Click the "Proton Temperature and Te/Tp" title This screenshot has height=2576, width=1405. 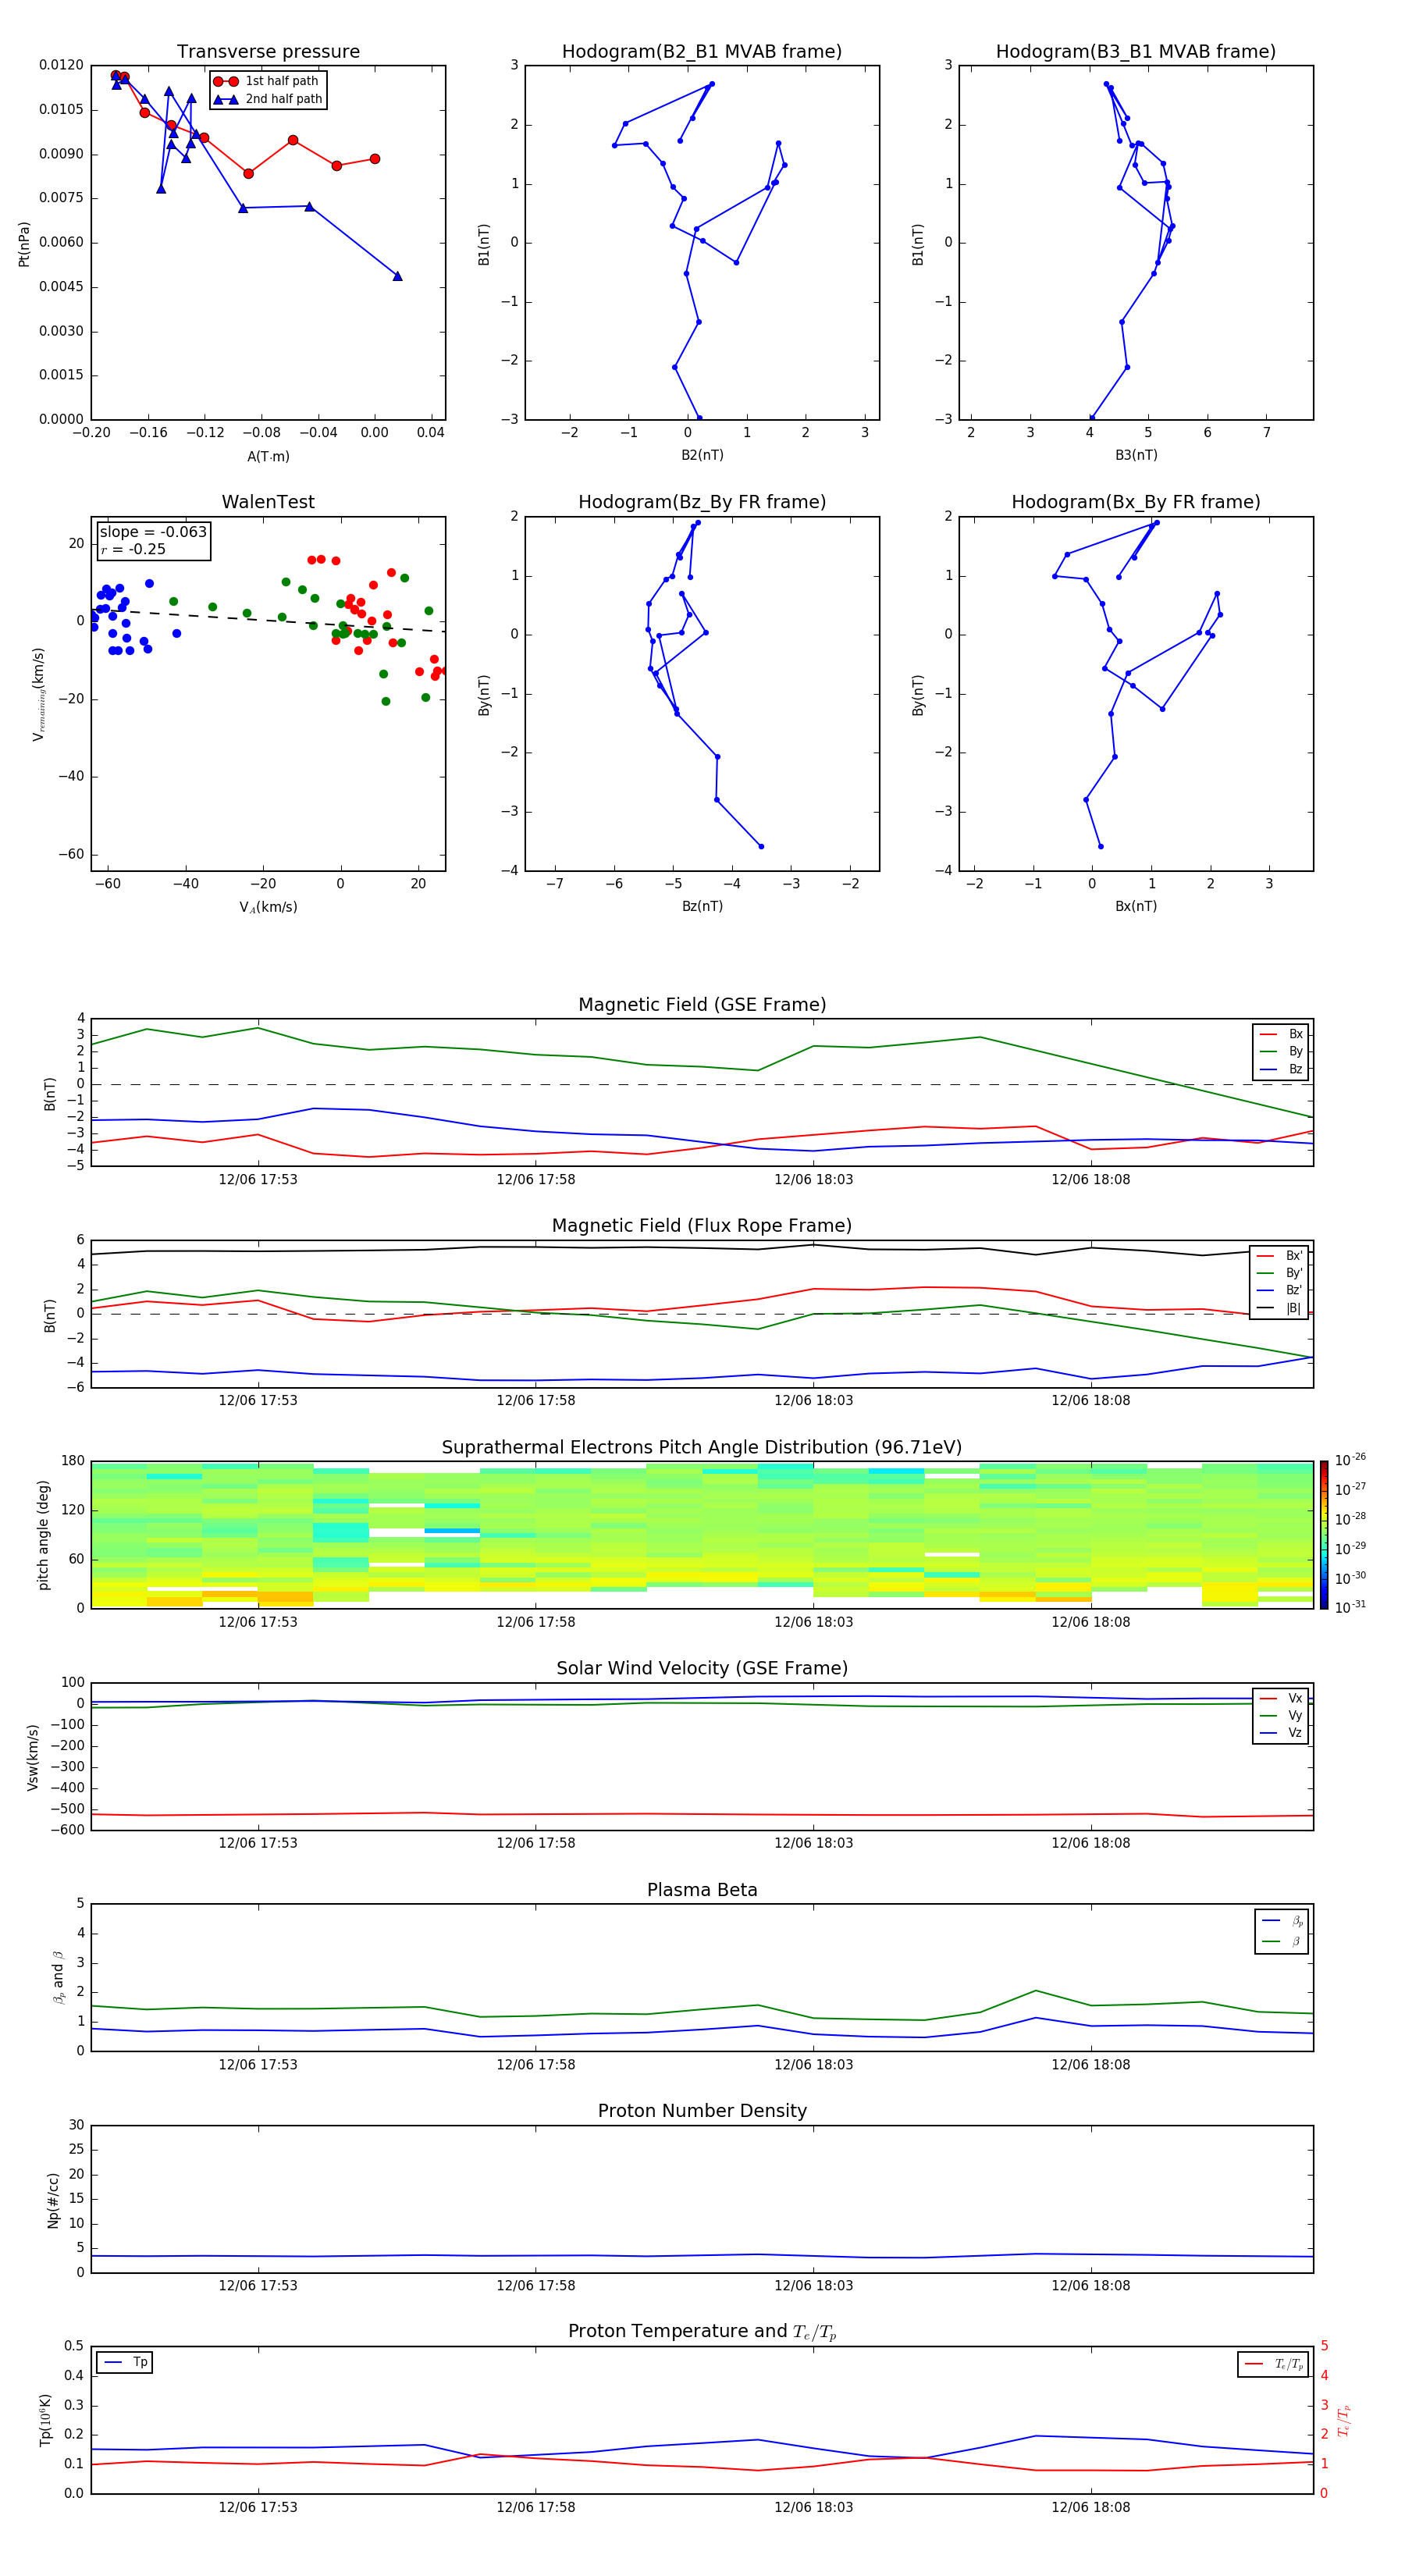tap(702, 2332)
